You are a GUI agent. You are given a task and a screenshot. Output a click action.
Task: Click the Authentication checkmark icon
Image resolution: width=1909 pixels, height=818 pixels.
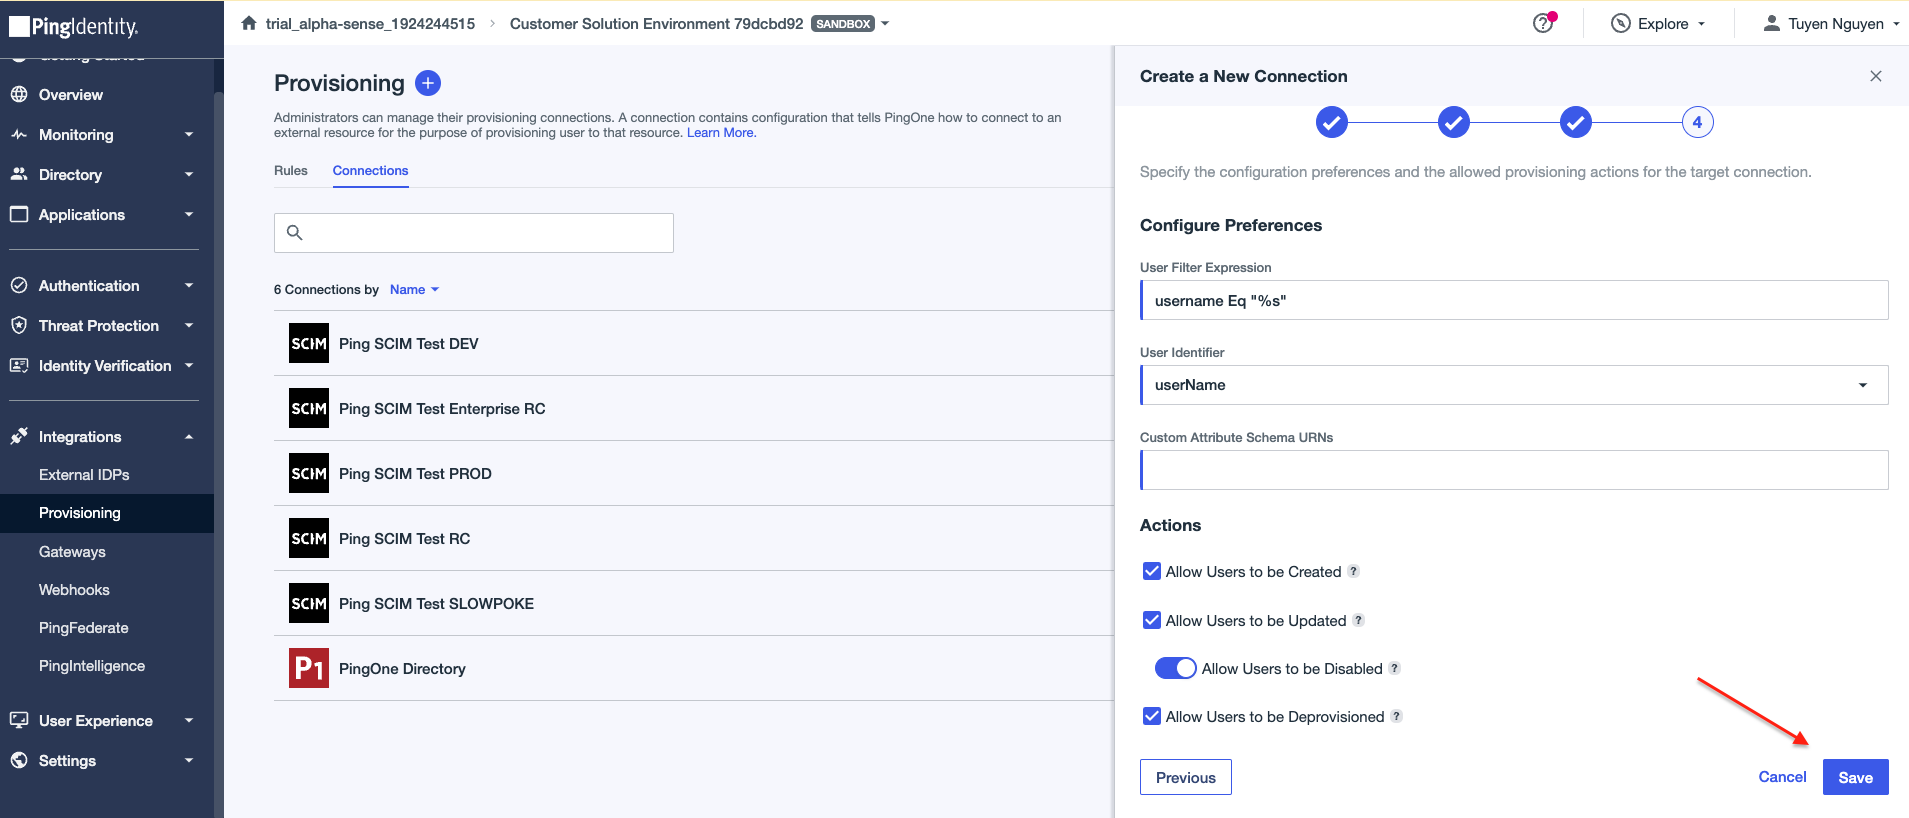(19, 285)
